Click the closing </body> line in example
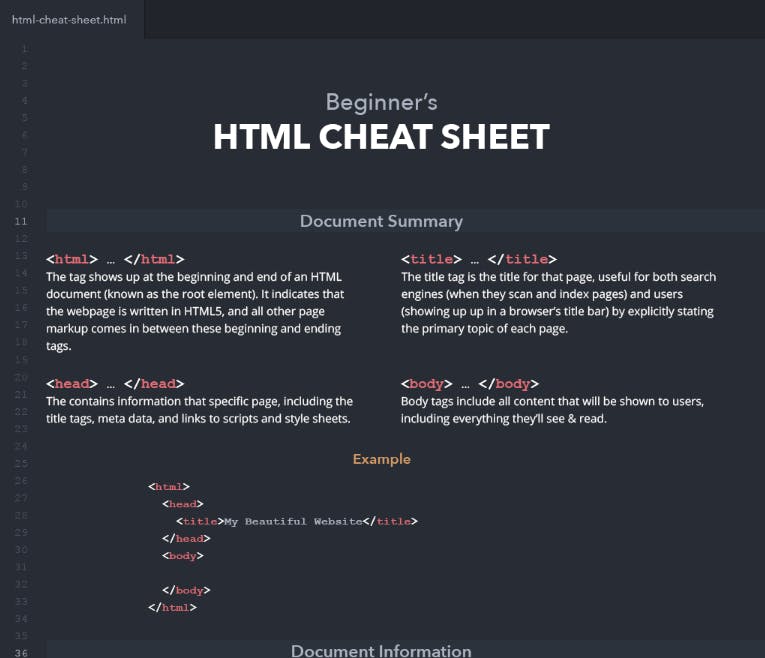 (186, 590)
